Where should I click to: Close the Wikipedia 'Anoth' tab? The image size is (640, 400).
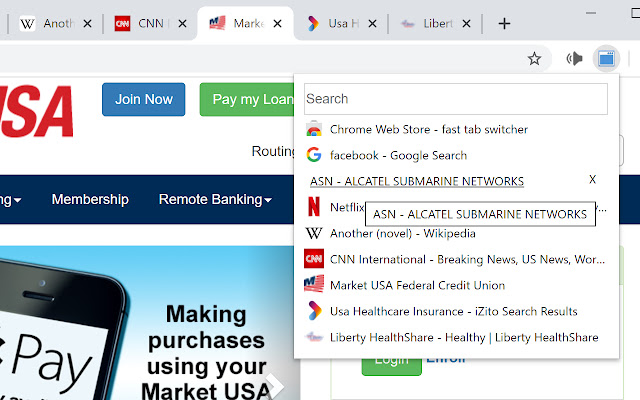87,24
